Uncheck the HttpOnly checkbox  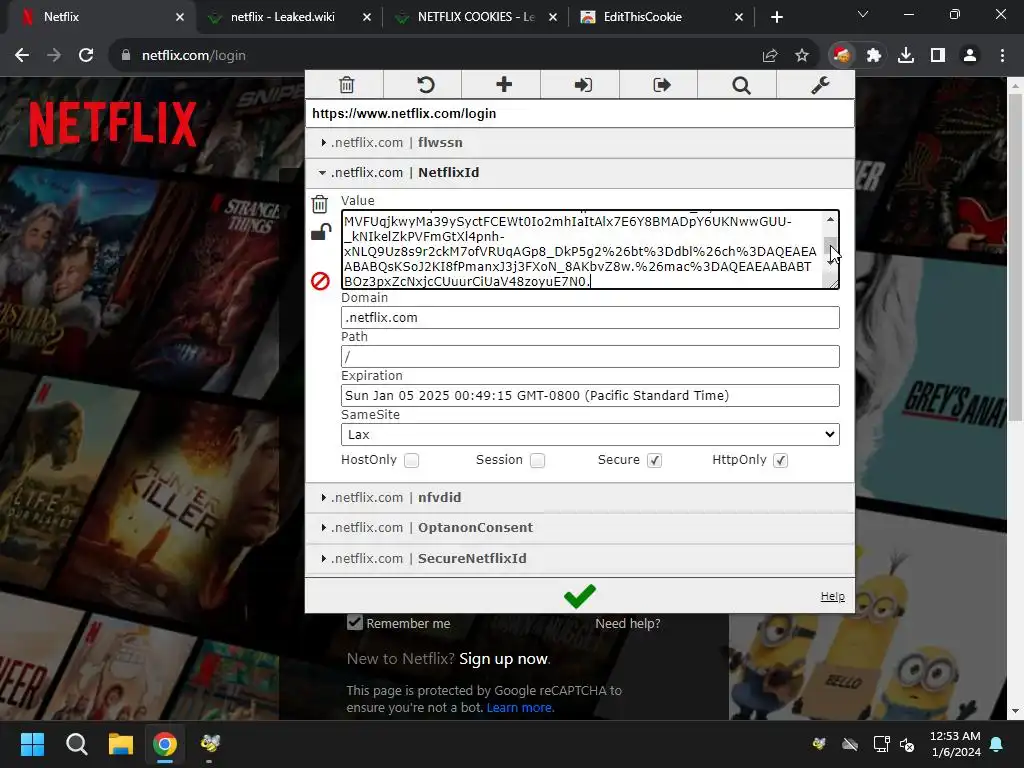[x=780, y=460]
